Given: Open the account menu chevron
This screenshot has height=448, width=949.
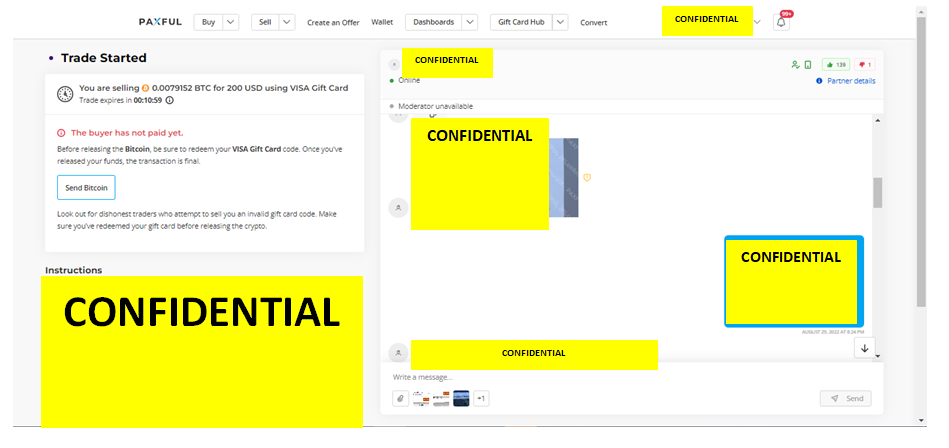Looking at the screenshot, I should click(757, 22).
